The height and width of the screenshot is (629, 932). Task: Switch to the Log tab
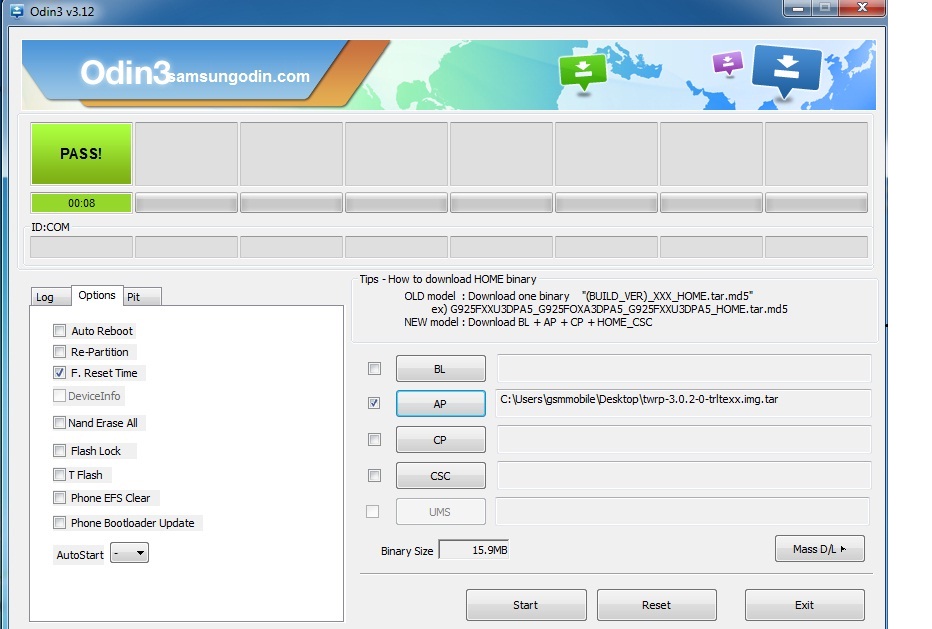pyautogui.click(x=50, y=297)
